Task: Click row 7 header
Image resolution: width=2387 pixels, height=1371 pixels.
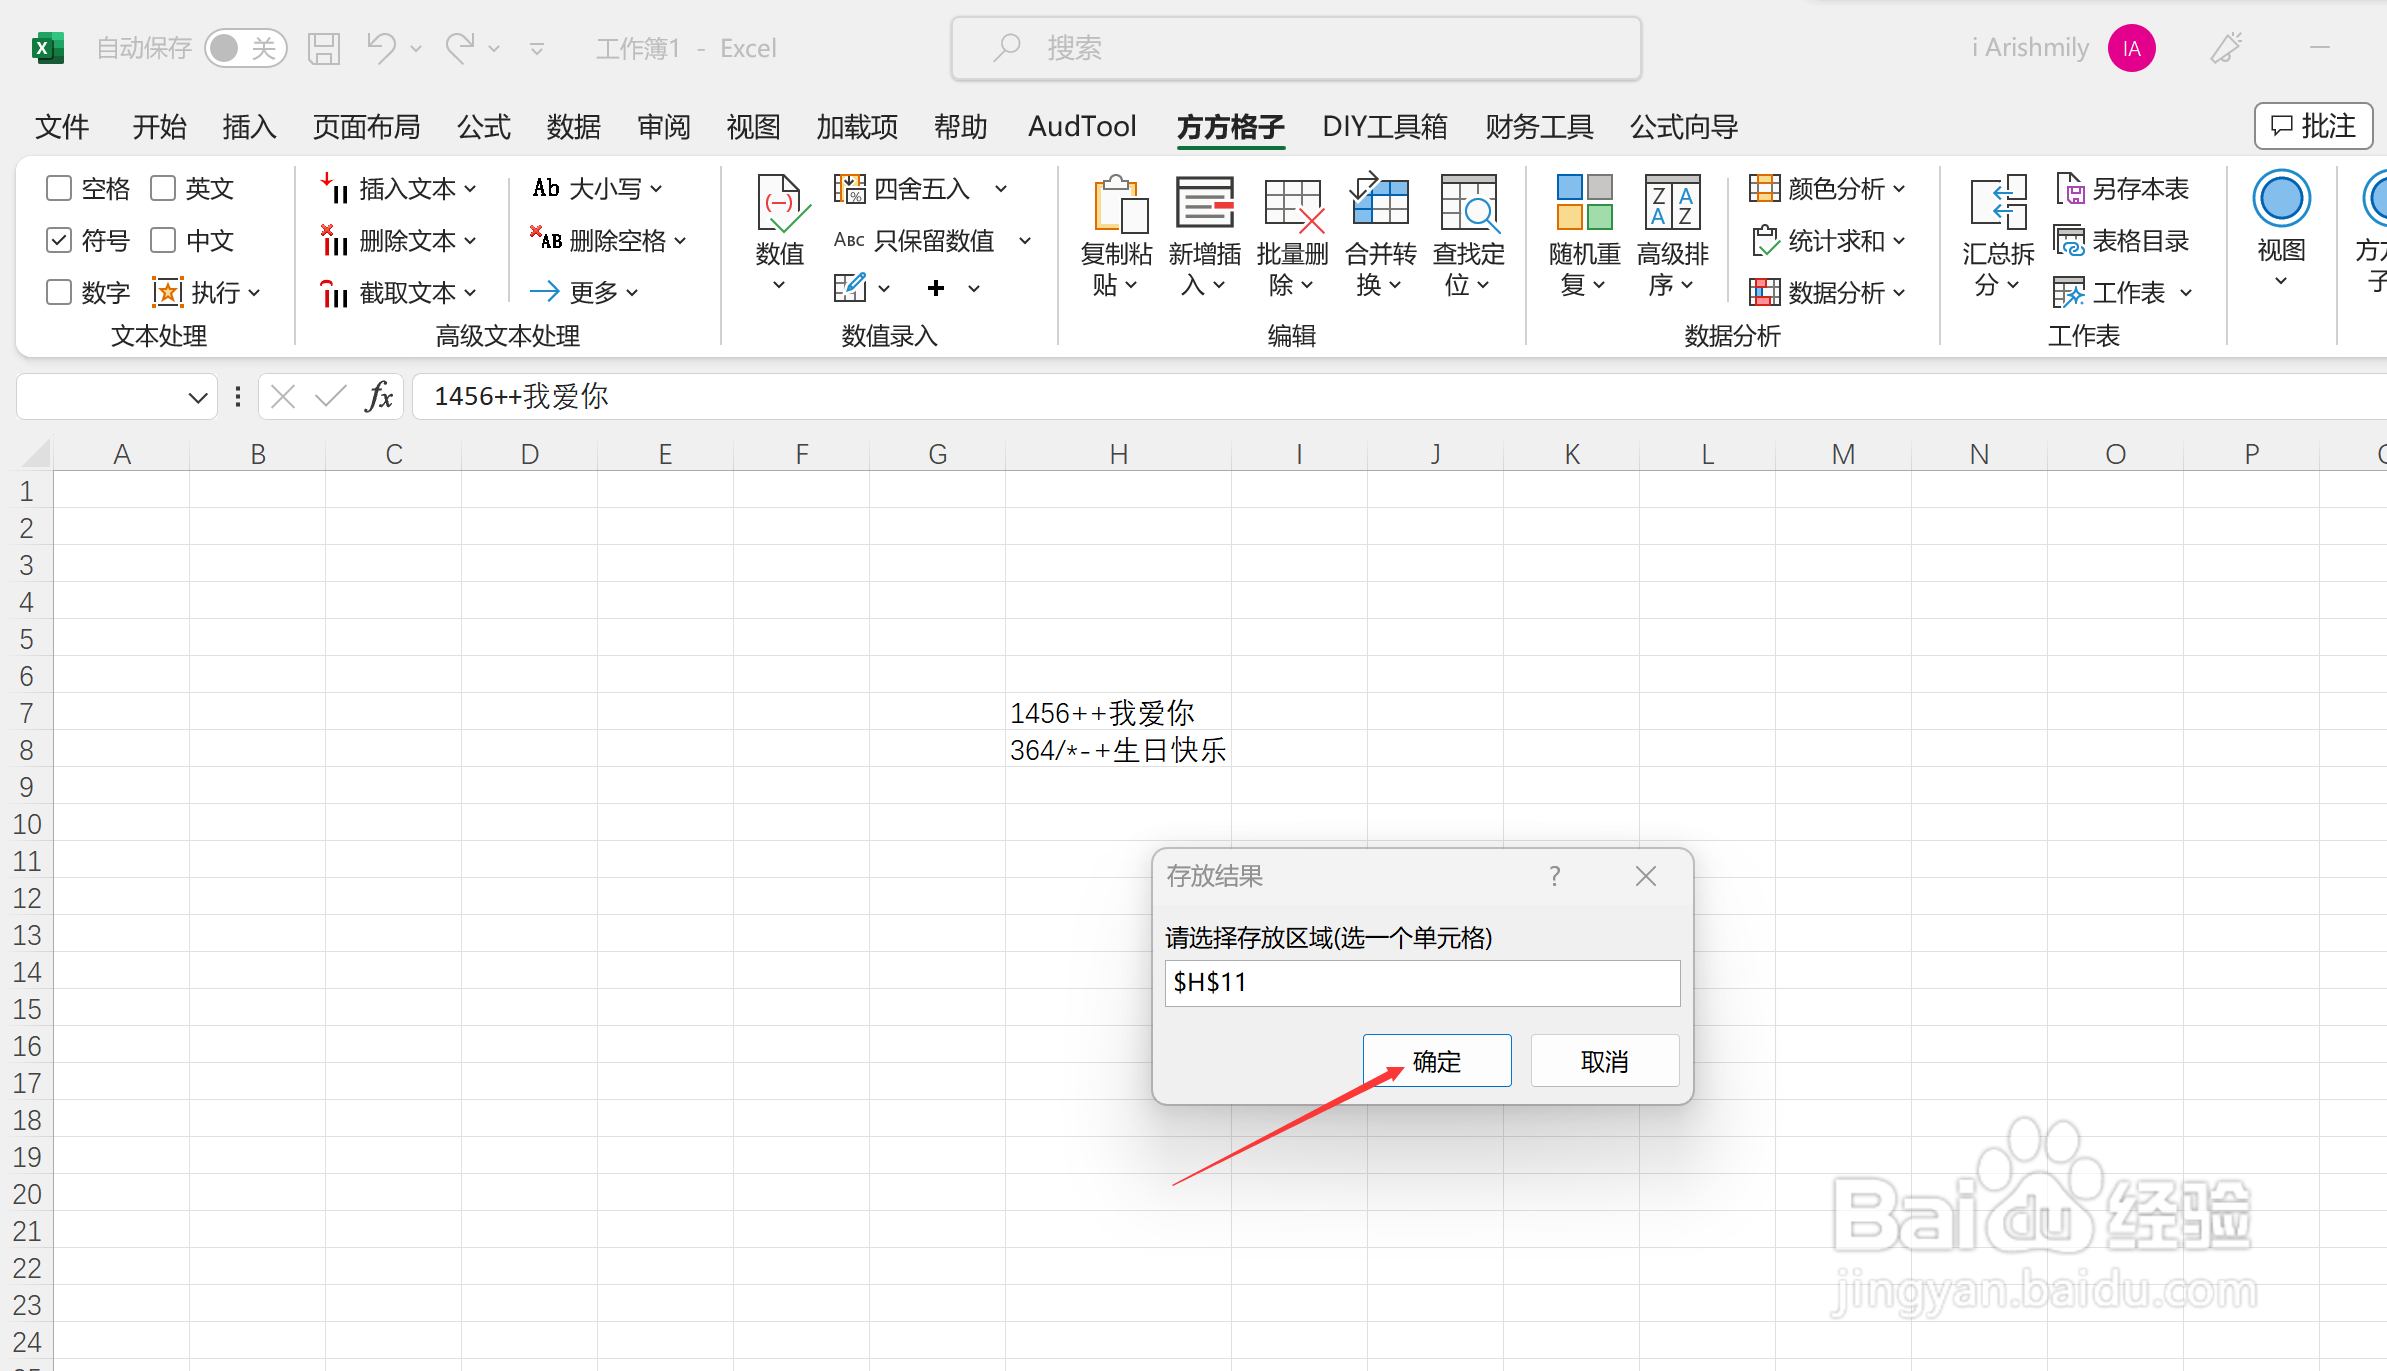Action: pyautogui.click(x=27, y=713)
